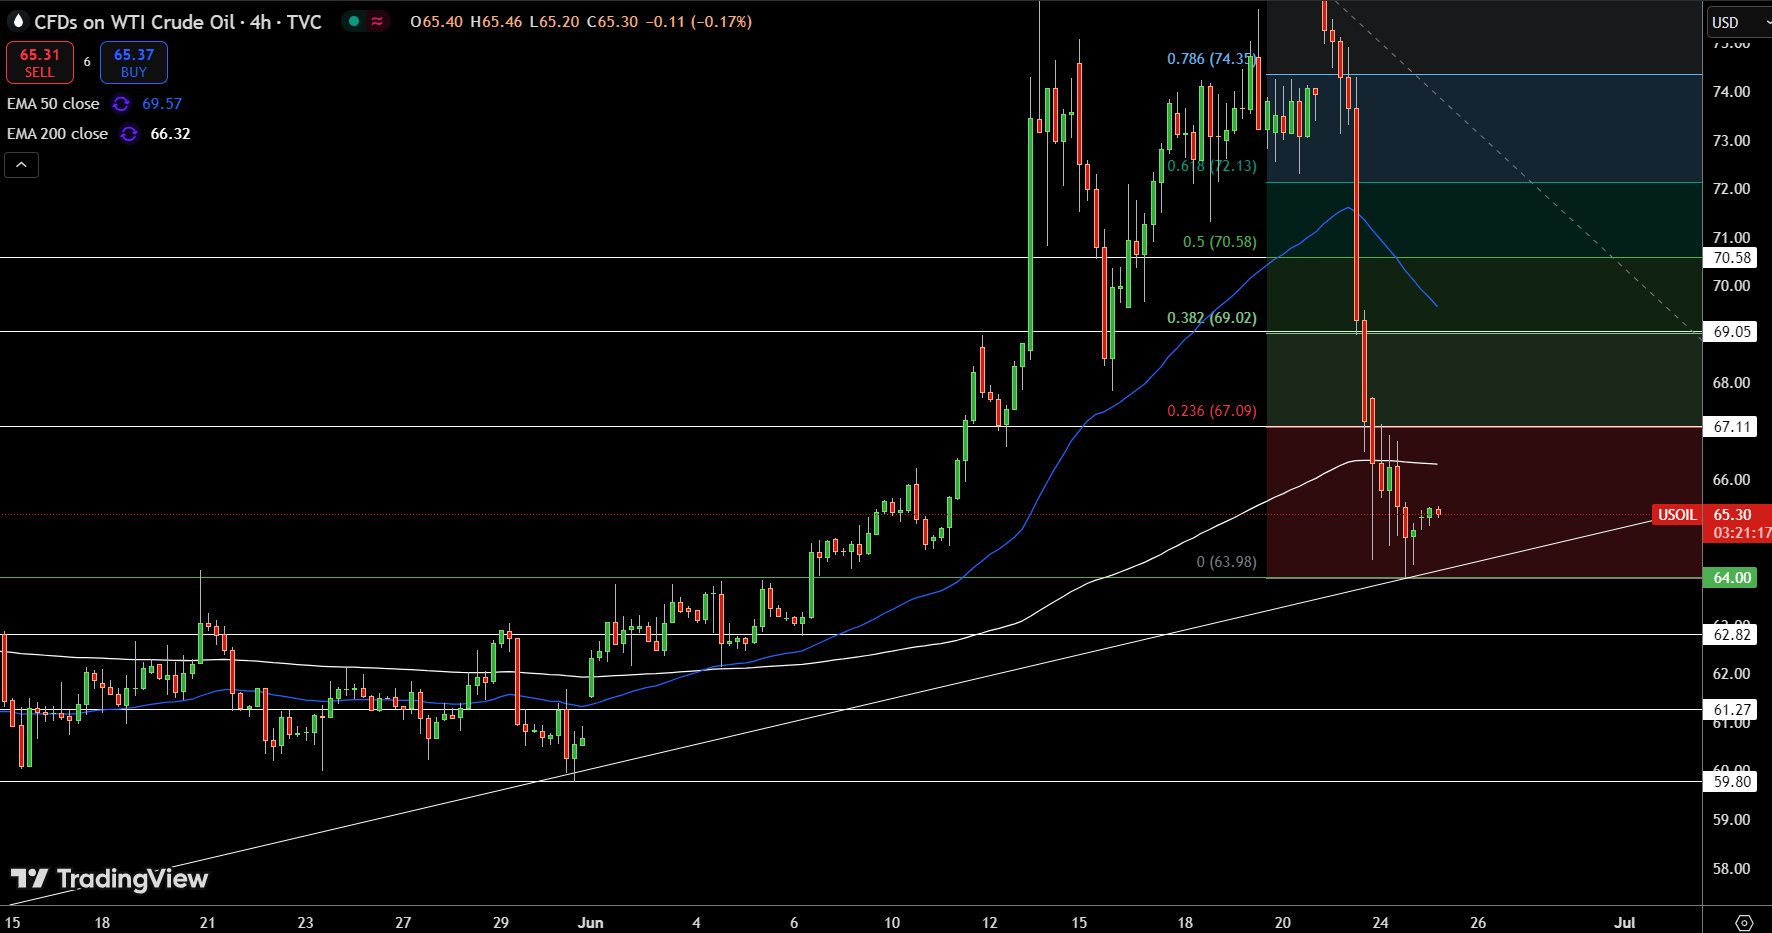The width and height of the screenshot is (1772, 933).
Task: Click the WTI crude oil drop icon
Action: (17, 21)
